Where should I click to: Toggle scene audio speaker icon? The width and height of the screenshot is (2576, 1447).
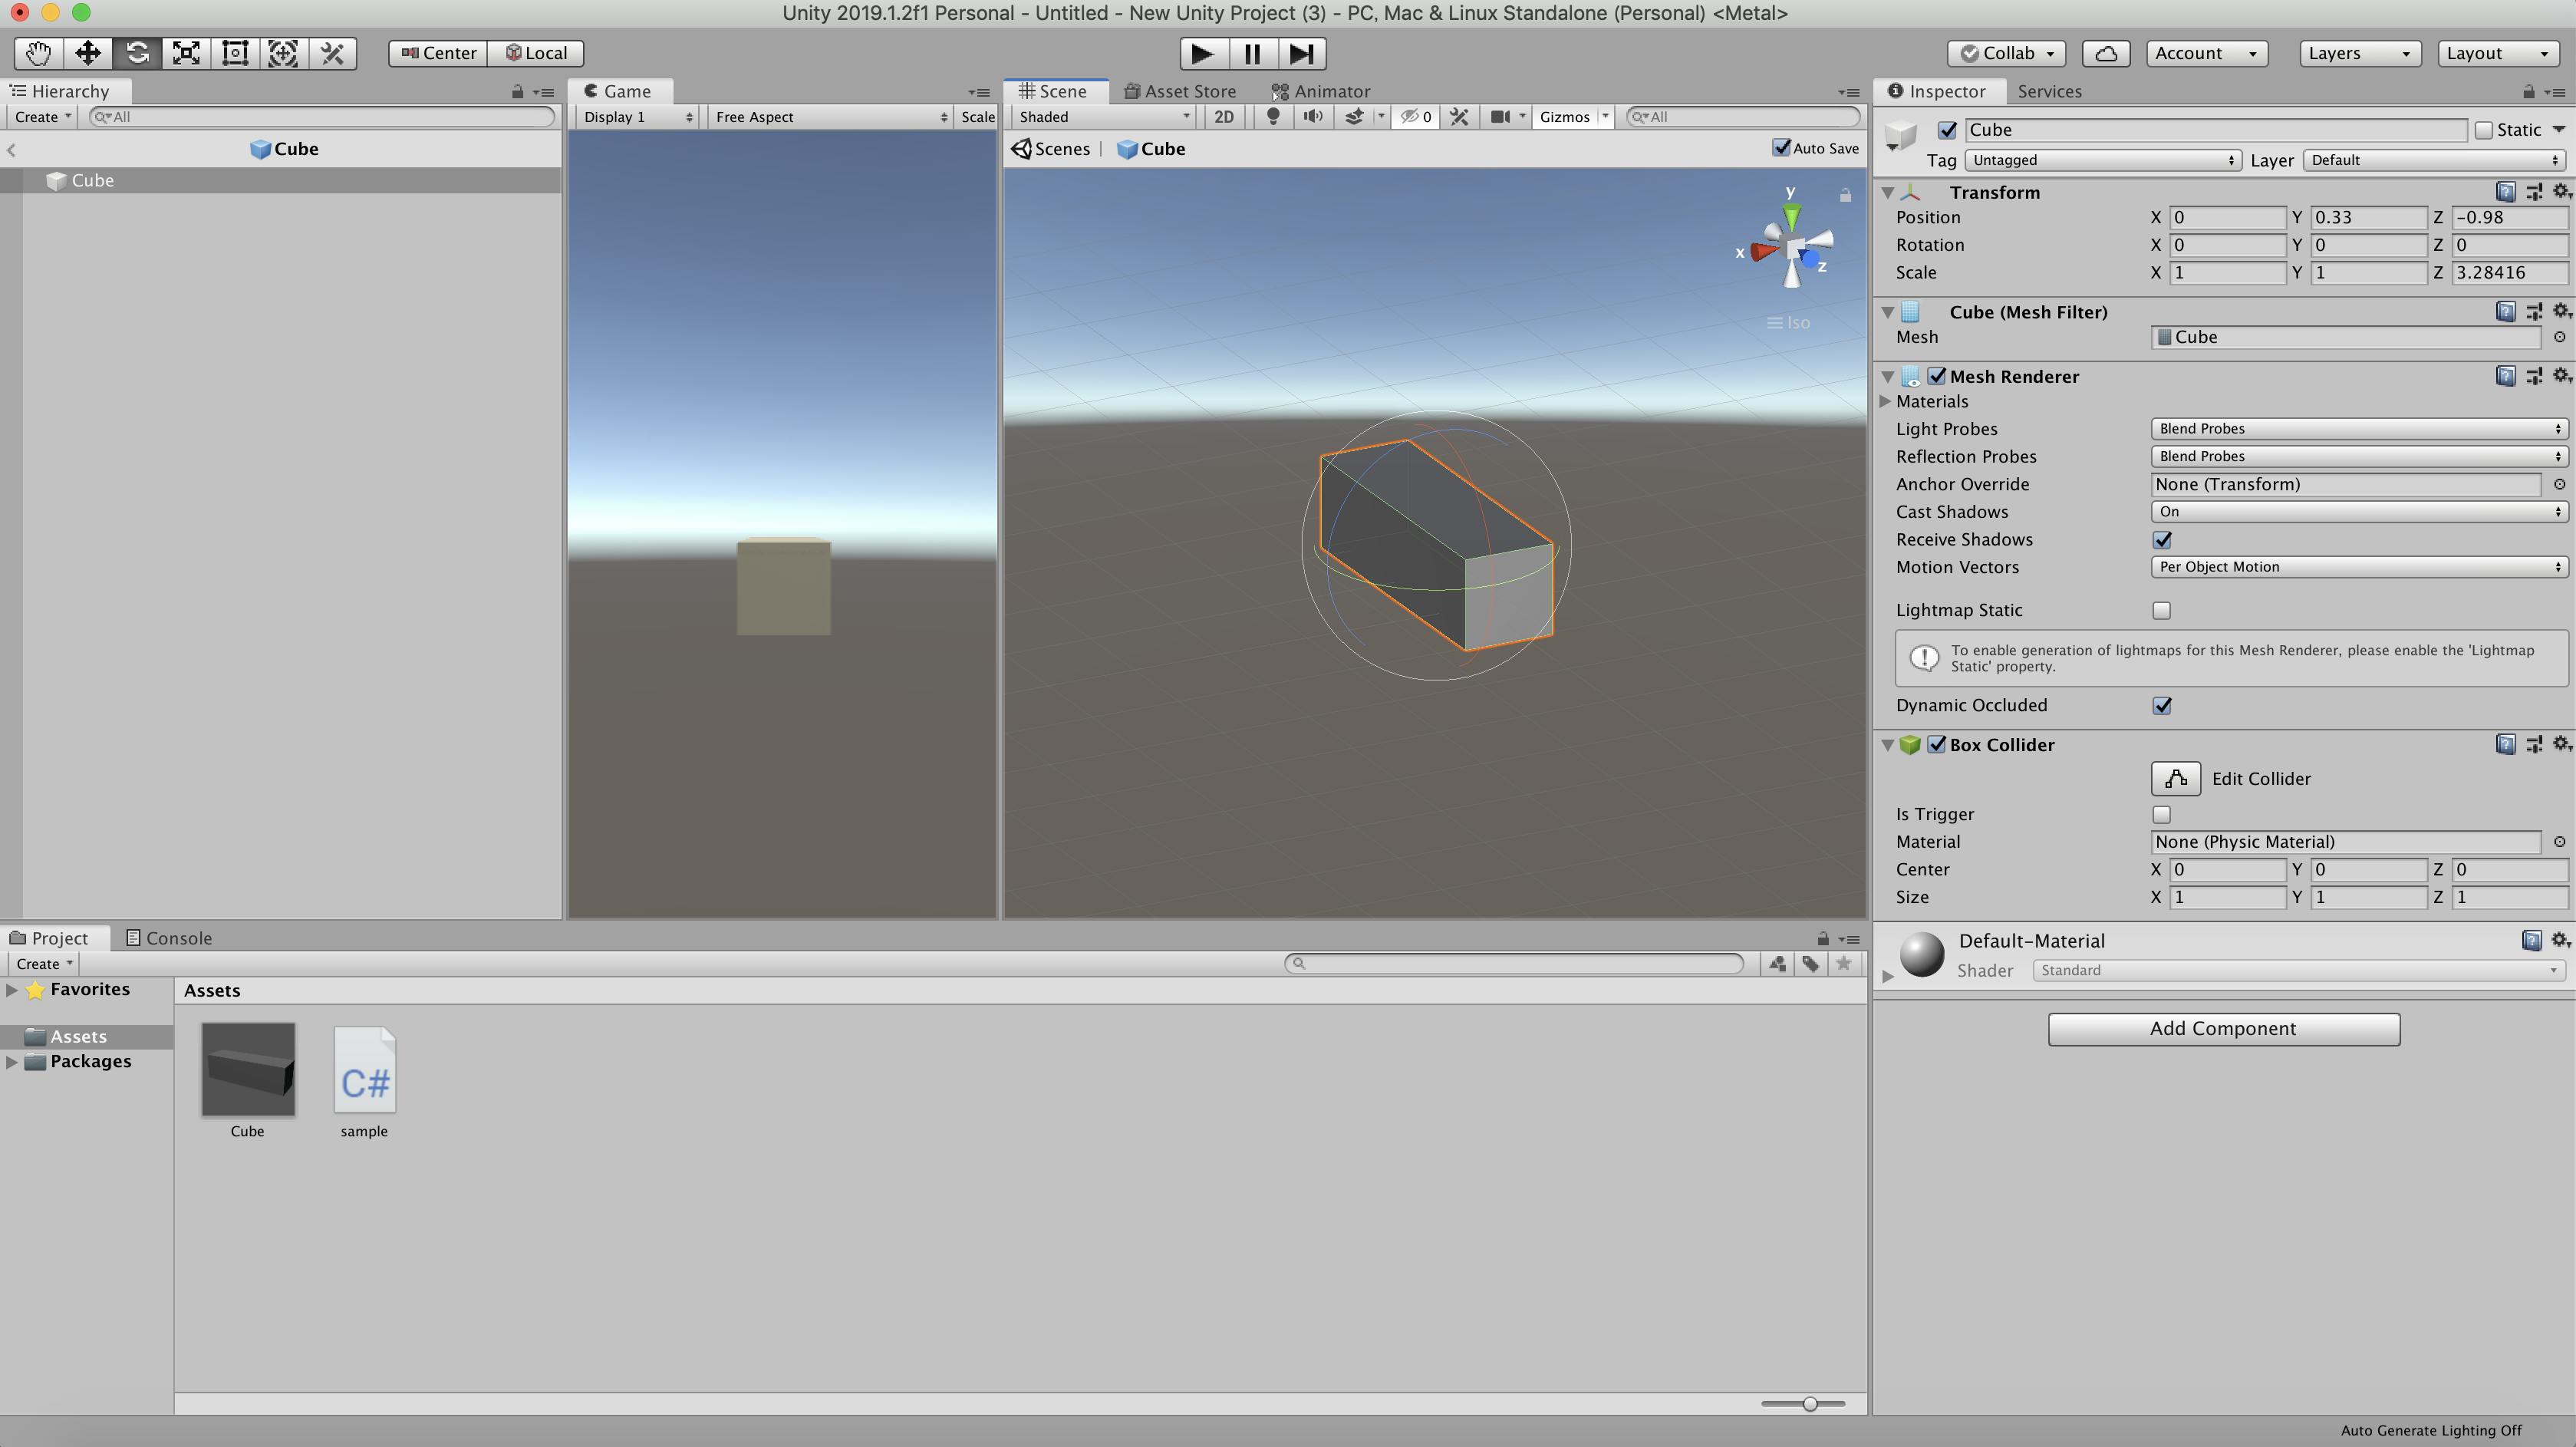coord(1313,117)
